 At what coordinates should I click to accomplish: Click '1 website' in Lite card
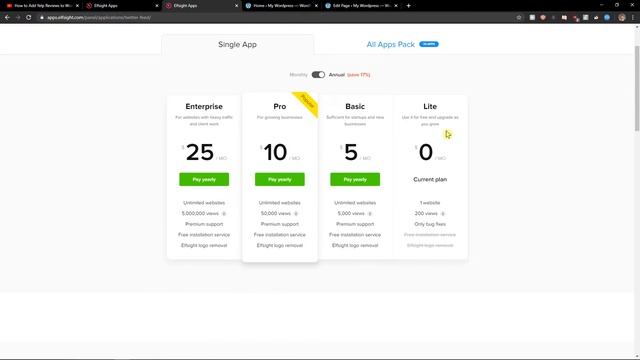430,203
